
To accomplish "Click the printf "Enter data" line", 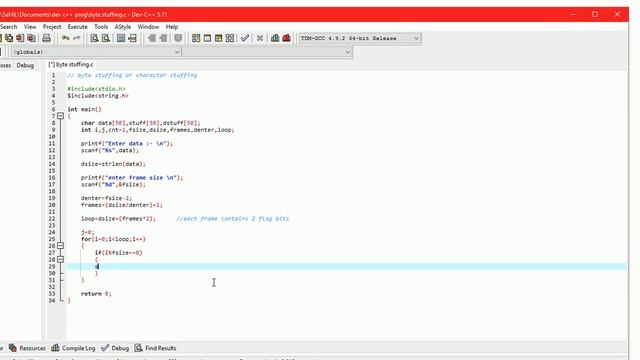I will coord(127,143).
